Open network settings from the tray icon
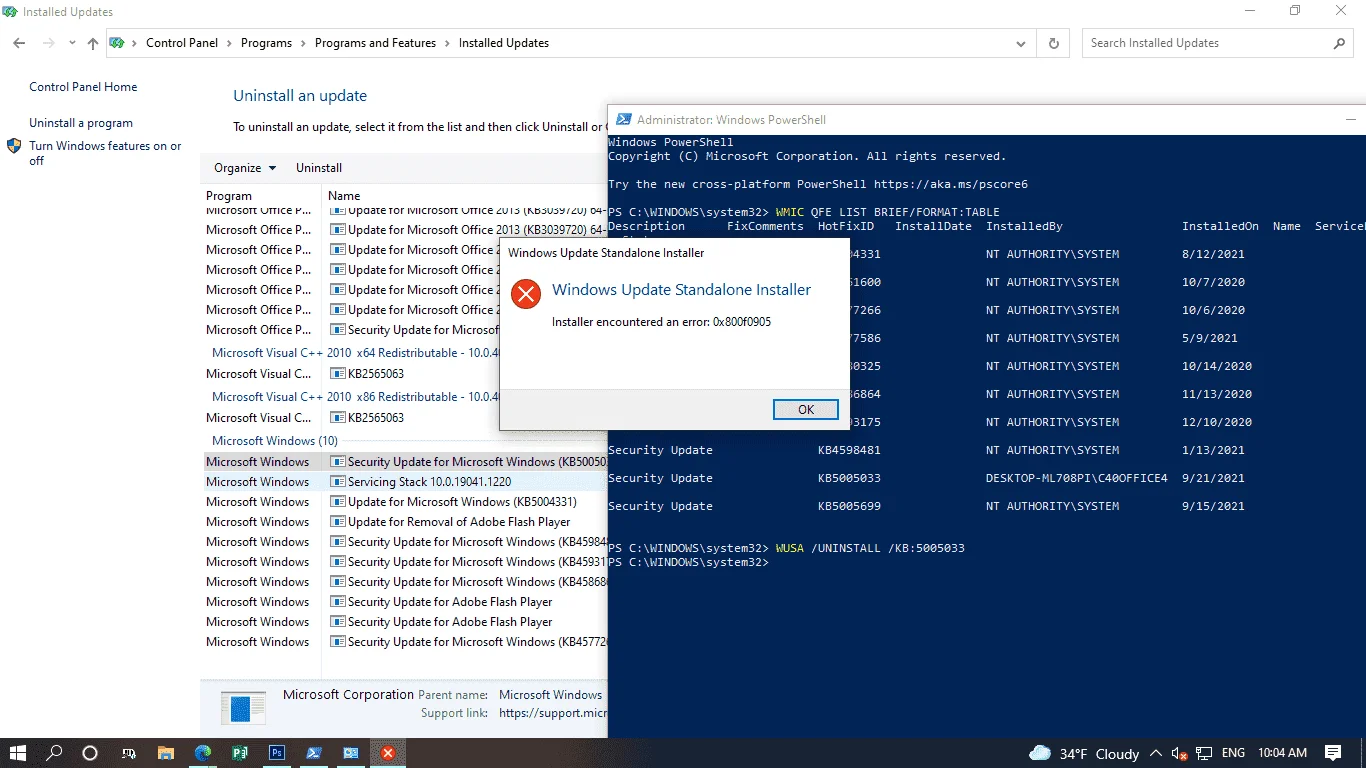The width and height of the screenshot is (1366, 768). coord(1205,753)
